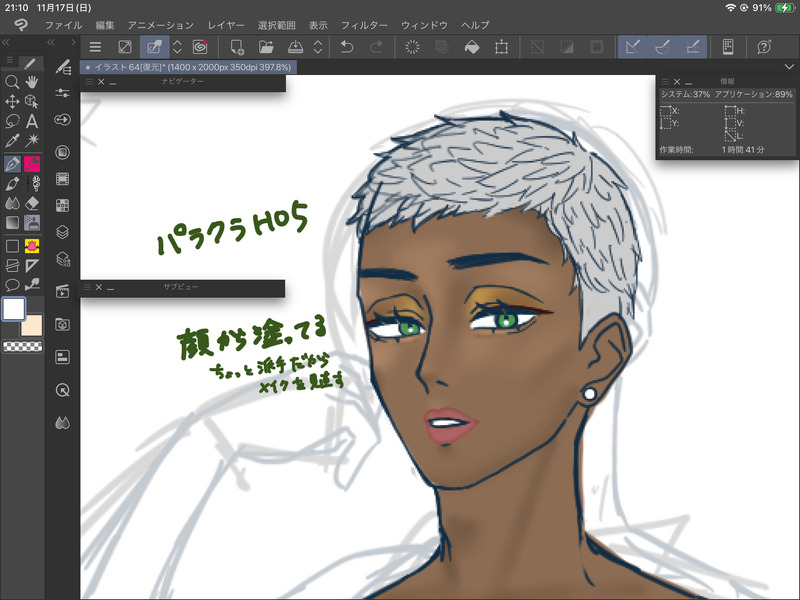Viewport: 800px width, 600px height.
Task: Select the Eraser tool
Action: (32, 203)
